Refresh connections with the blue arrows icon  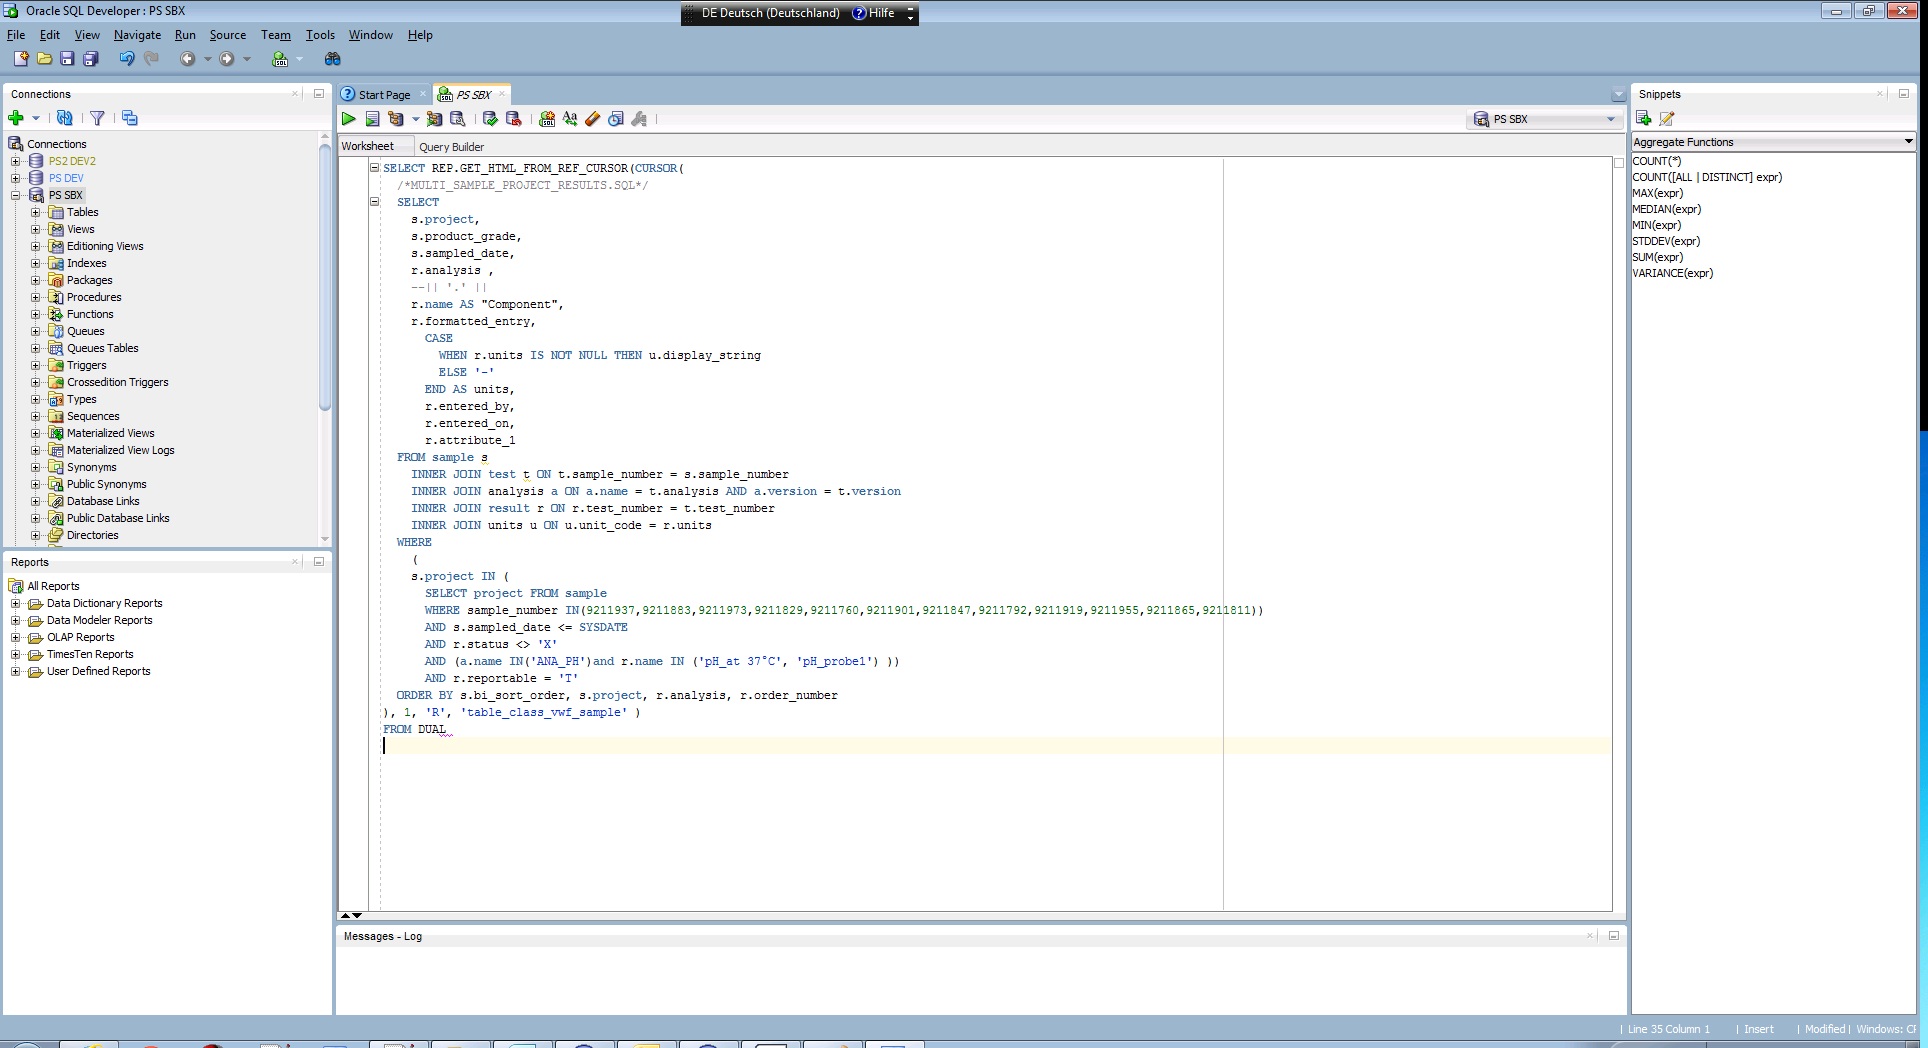[65, 118]
